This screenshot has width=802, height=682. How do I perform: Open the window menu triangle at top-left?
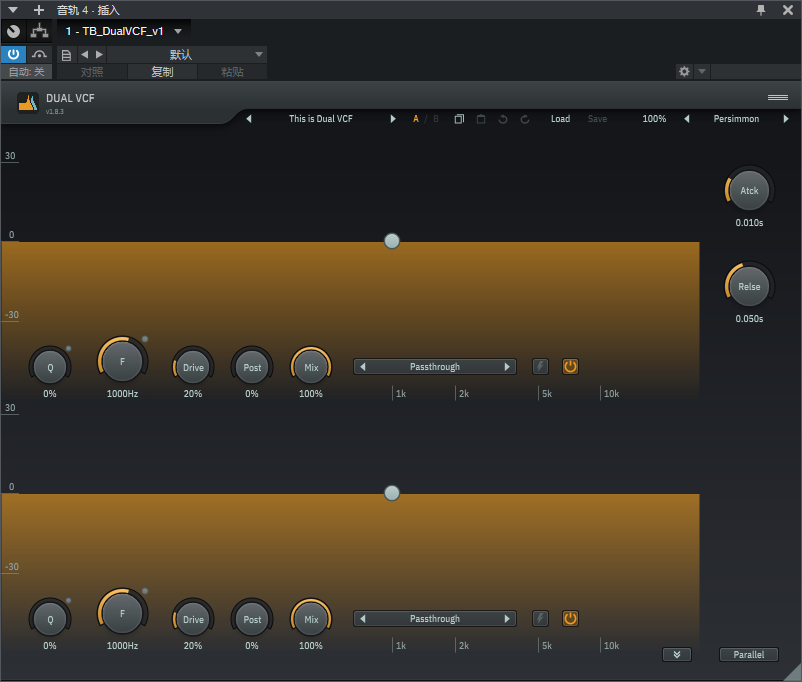pyautogui.click(x=13, y=10)
